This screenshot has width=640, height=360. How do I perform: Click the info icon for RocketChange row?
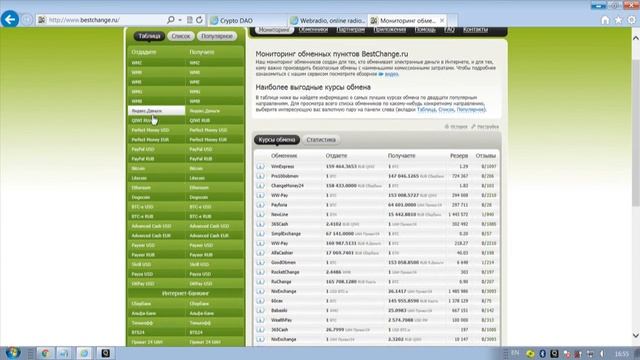(x=260, y=272)
